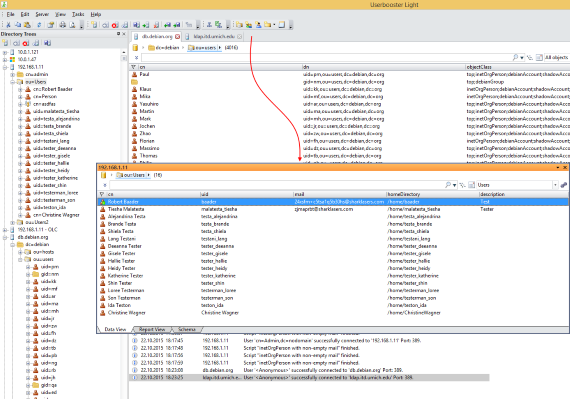Click the green import arrow server icon

(146, 25)
